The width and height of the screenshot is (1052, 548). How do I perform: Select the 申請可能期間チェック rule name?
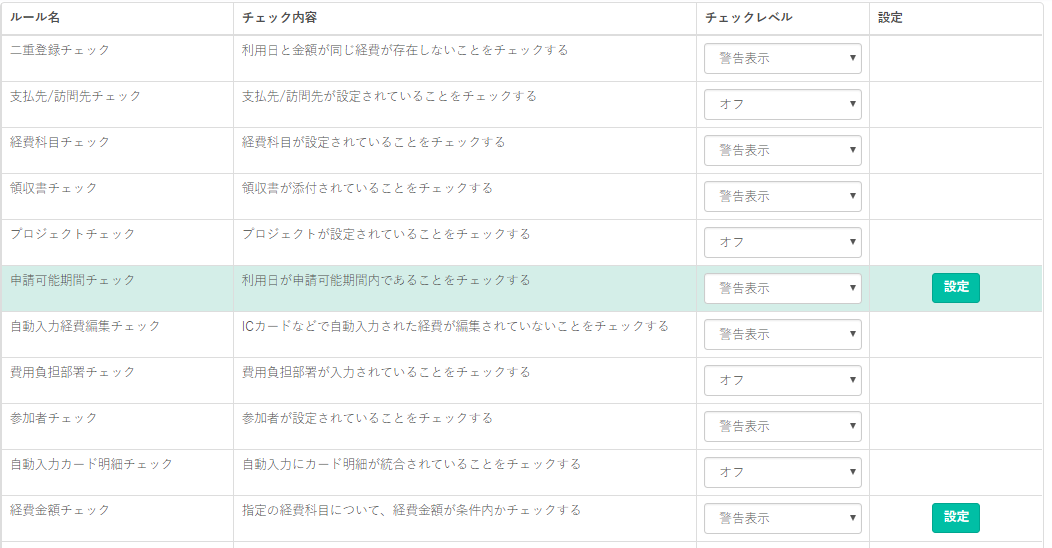click(72, 280)
